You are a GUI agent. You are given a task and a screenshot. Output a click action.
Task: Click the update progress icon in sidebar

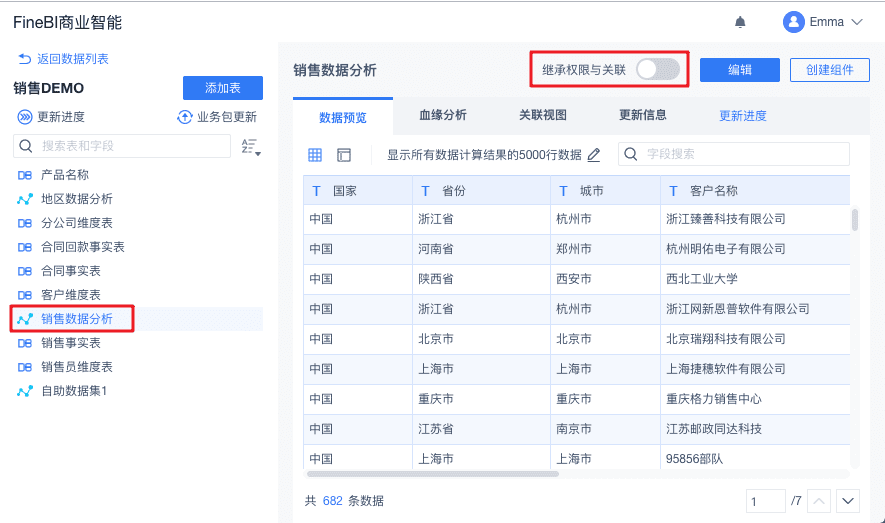pyautogui.click(x=24, y=117)
